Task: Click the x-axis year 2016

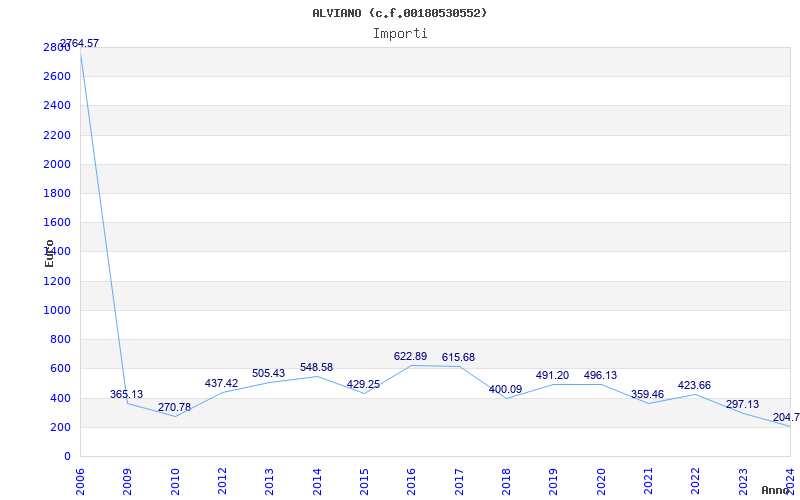Action: tap(411, 481)
